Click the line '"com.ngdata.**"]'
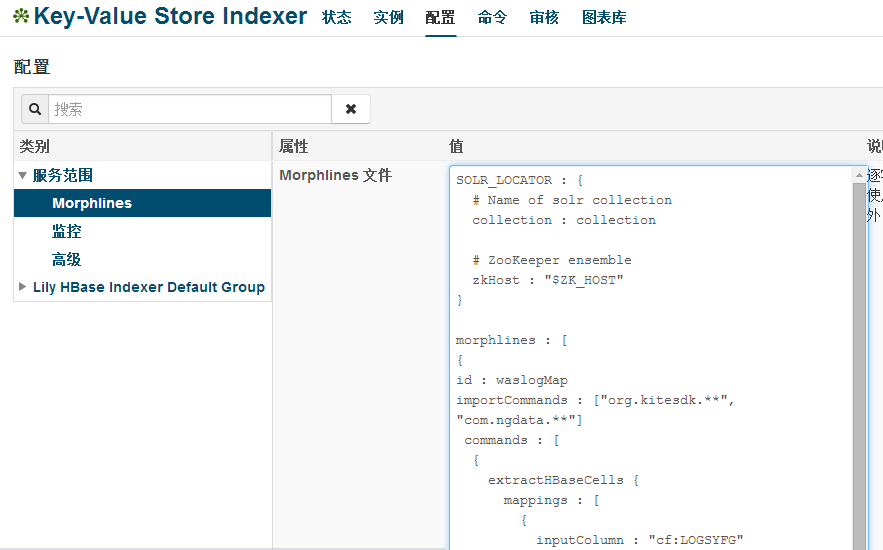Image resolution: width=883 pixels, height=550 pixels. tap(519, 420)
